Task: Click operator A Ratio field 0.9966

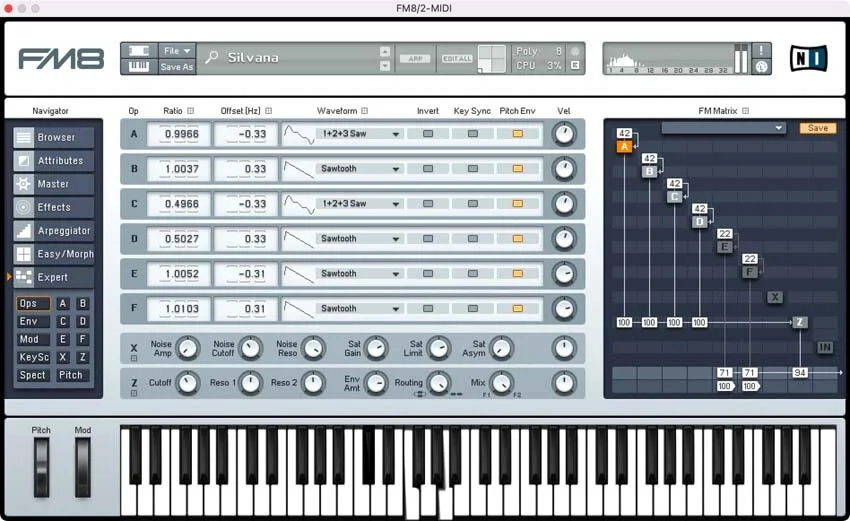Action: 179,134
